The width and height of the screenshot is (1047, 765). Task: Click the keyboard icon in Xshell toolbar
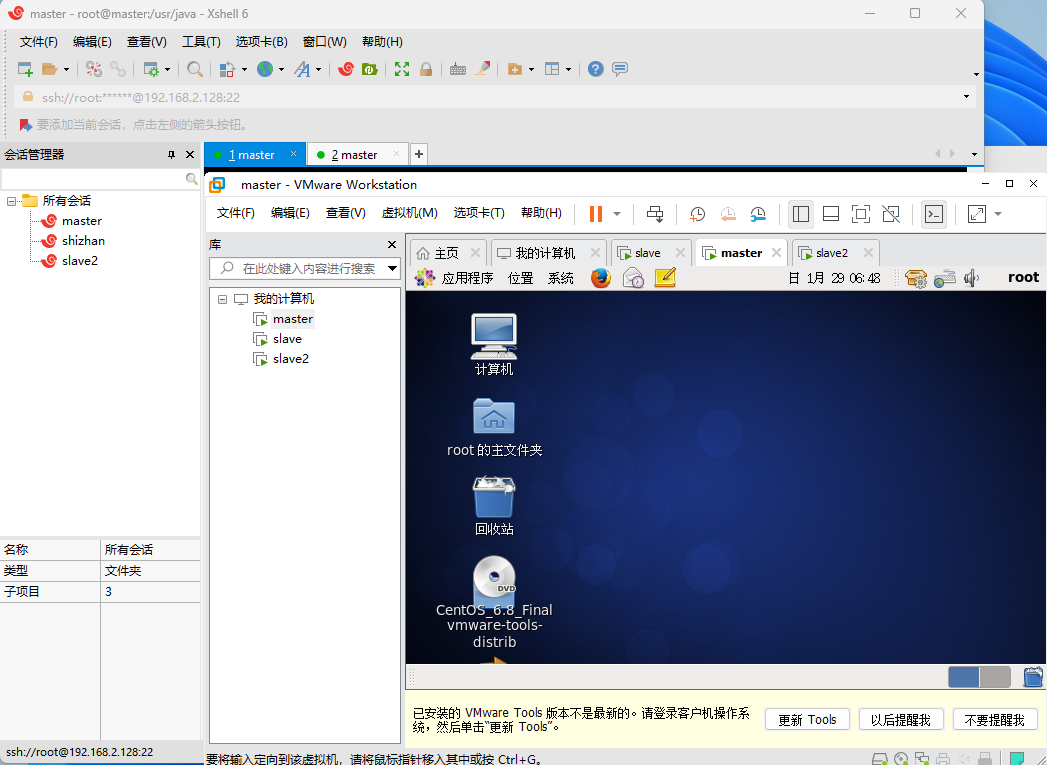(x=457, y=69)
